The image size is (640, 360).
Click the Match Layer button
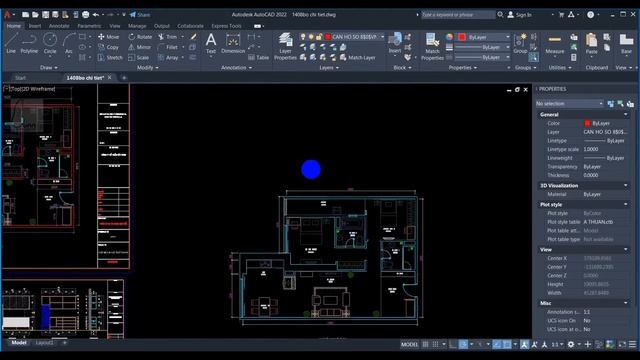[x=358, y=58]
